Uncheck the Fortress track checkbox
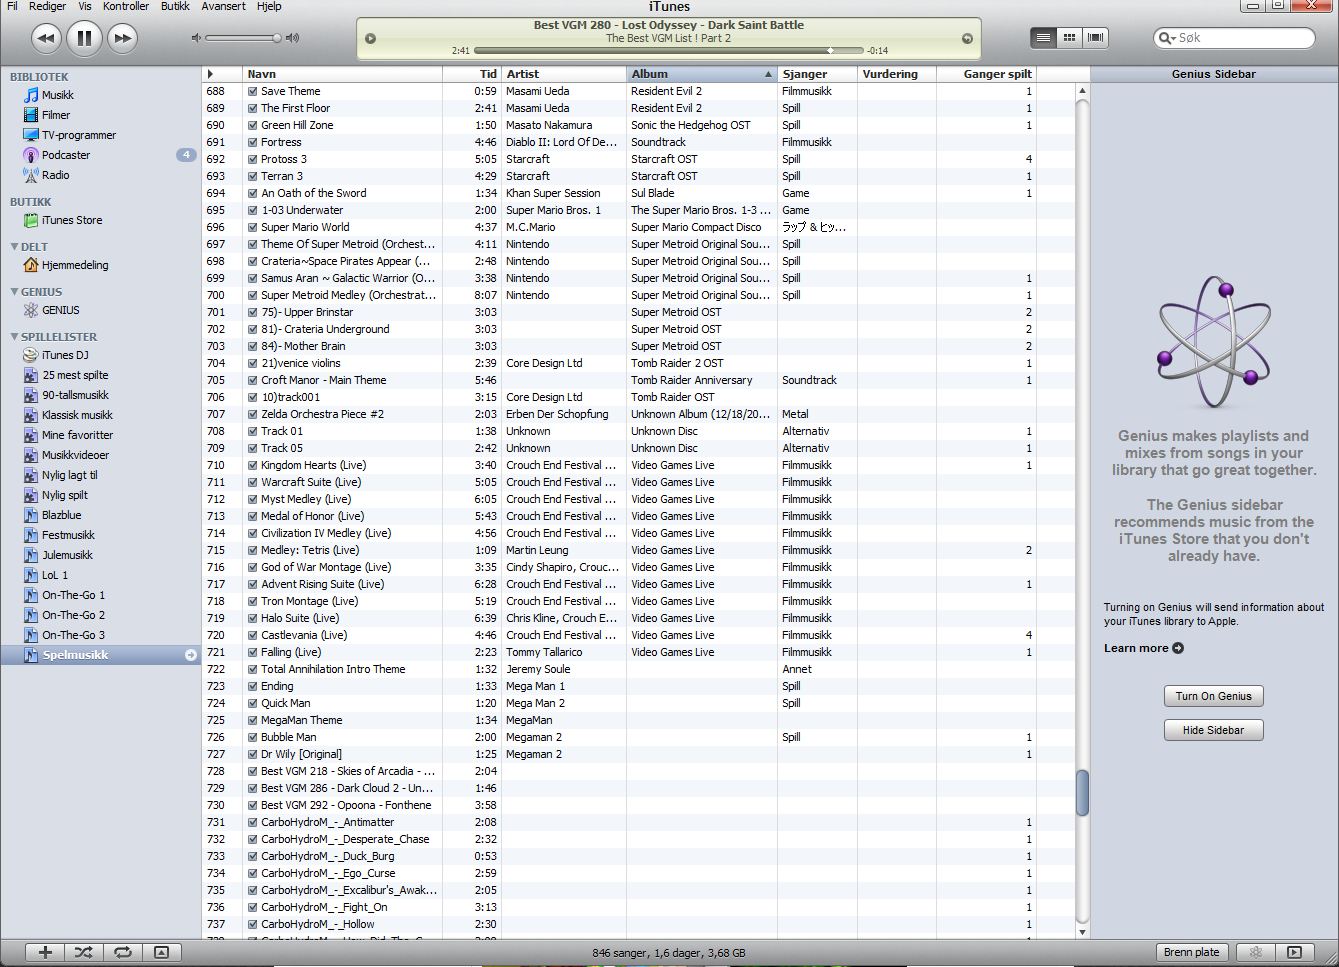The height and width of the screenshot is (967, 1339). [x=253, y=142]
